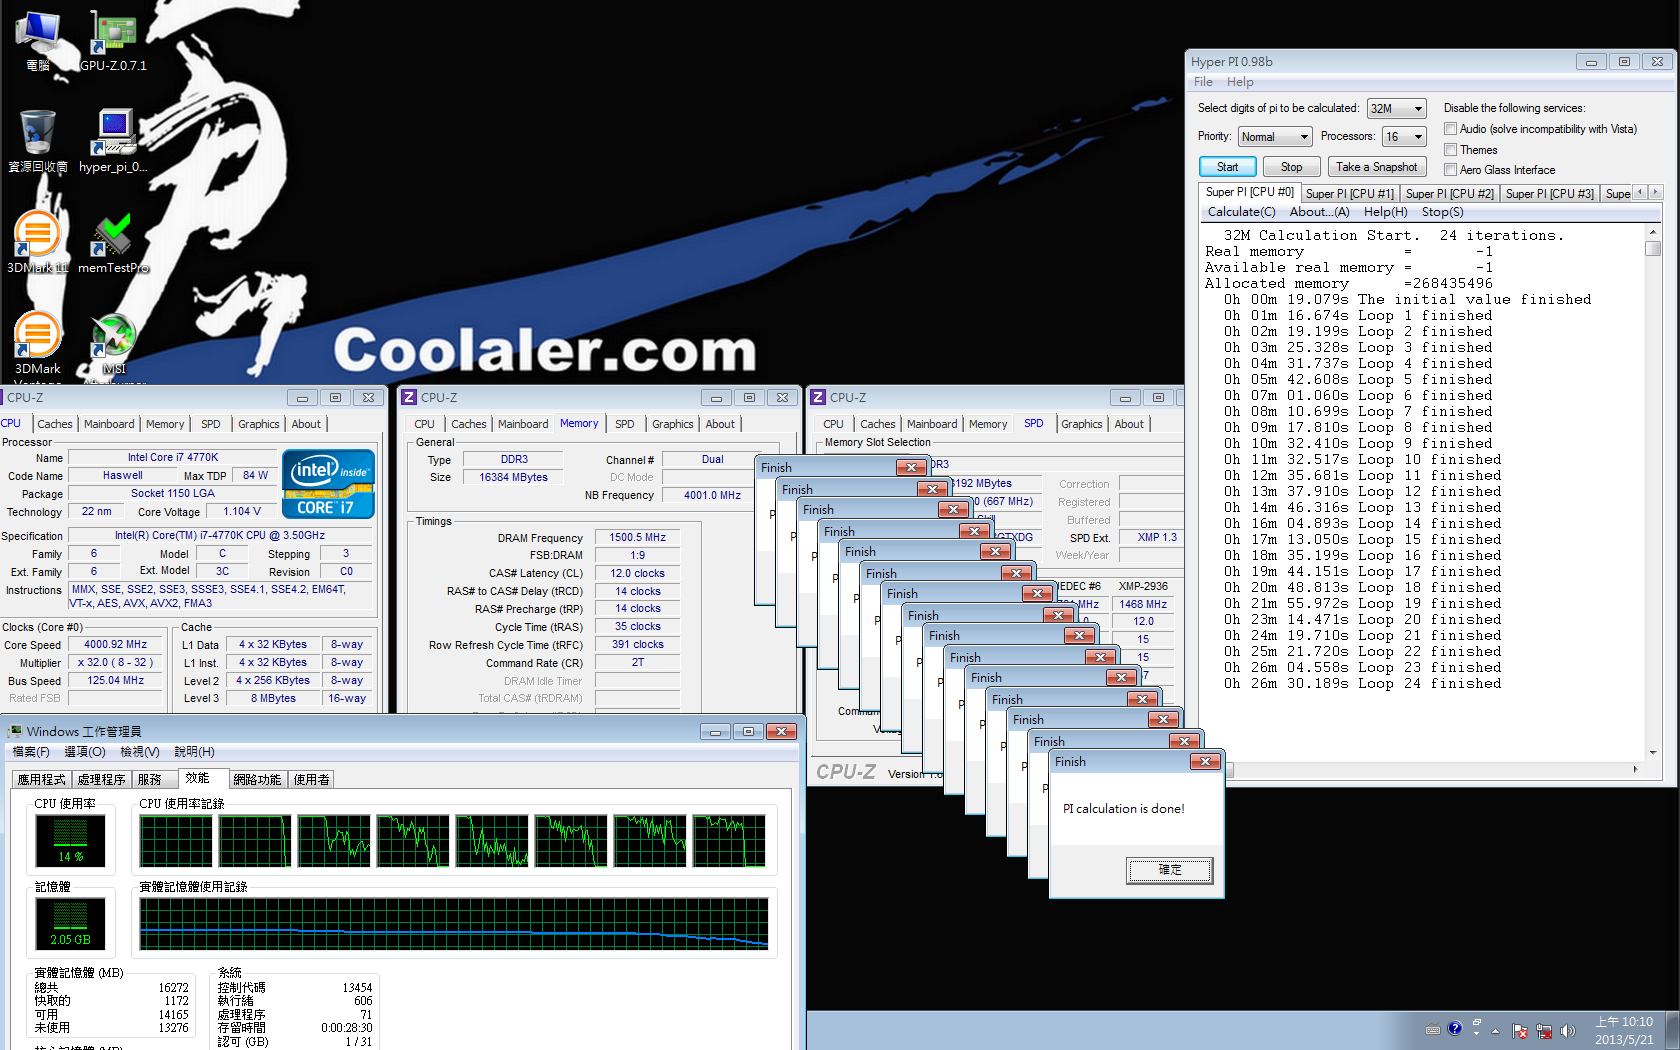This screenshot has width=1680, height=1050.
Task: Confirm the PI calculation done dialog
Action: [x=1170, y=870]
